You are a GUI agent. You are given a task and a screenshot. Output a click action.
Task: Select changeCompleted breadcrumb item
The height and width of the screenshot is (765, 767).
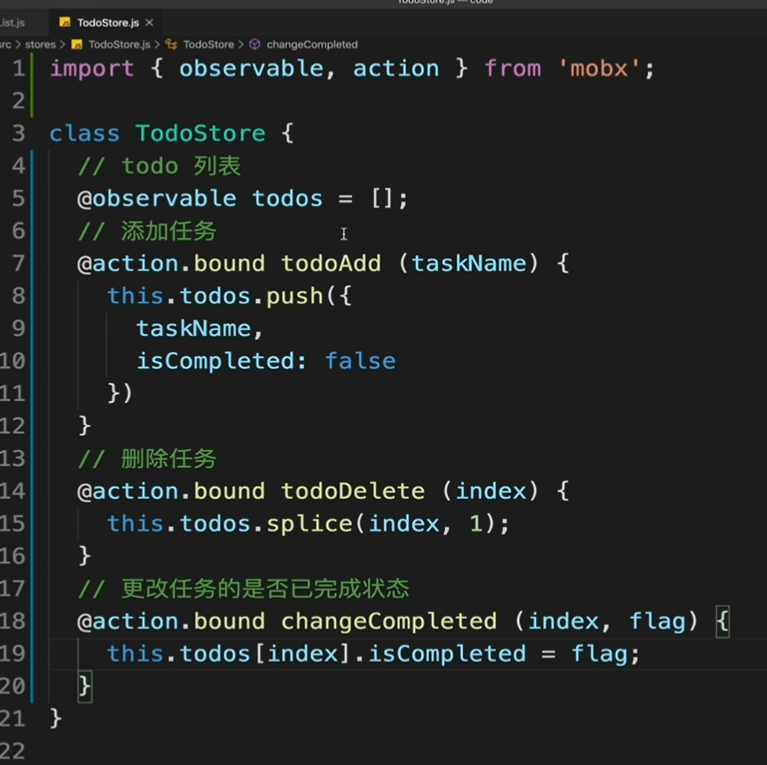[312, 45]
